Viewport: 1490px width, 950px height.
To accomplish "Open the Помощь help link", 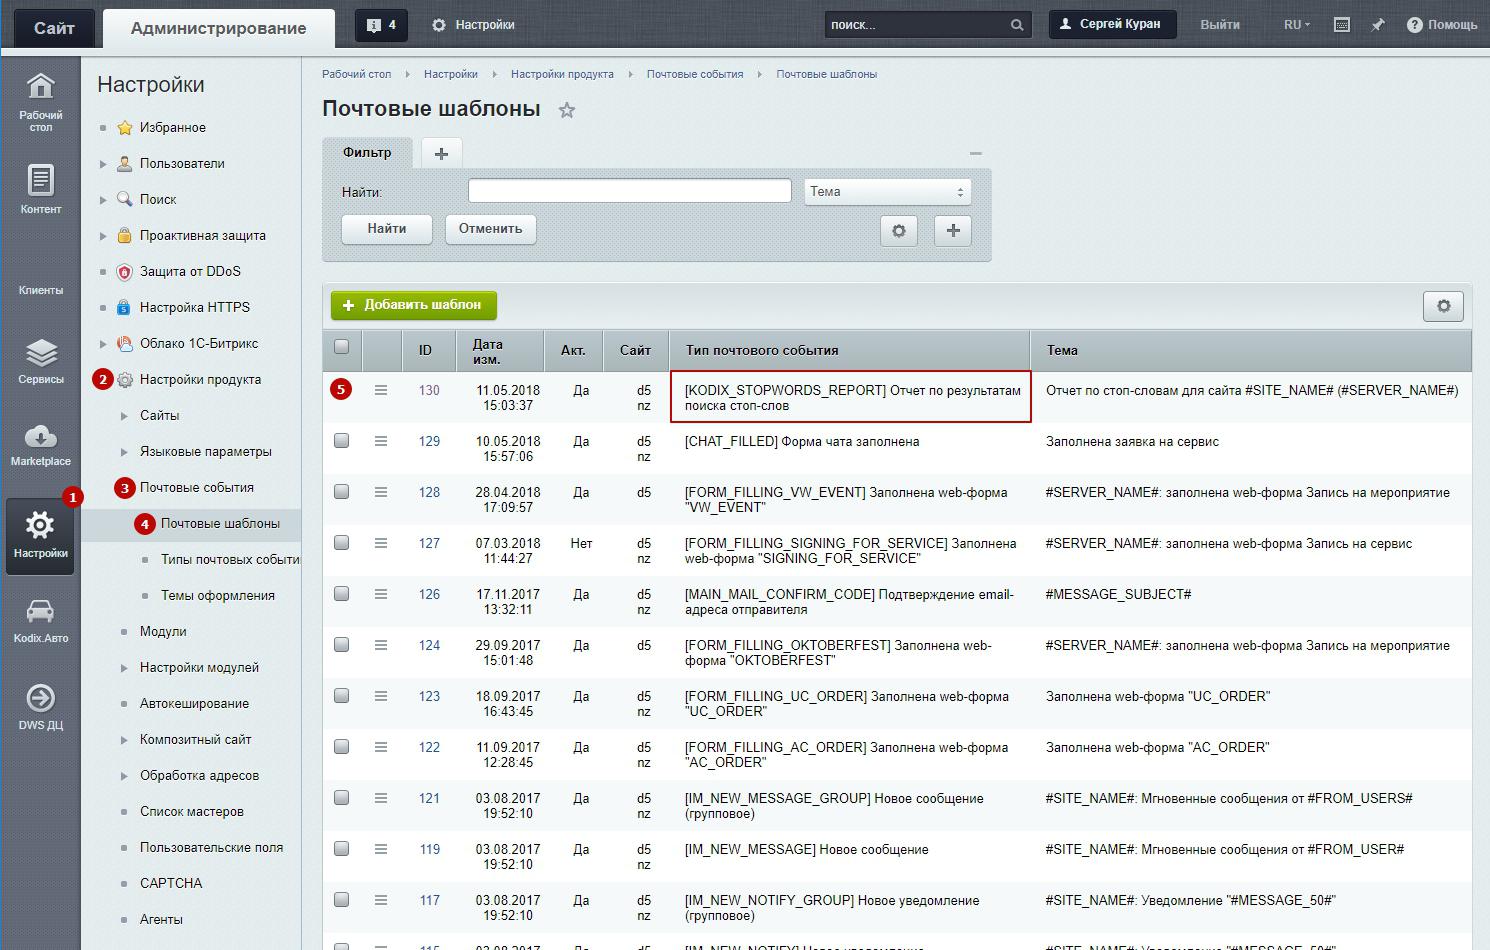I will (1442, 25).
